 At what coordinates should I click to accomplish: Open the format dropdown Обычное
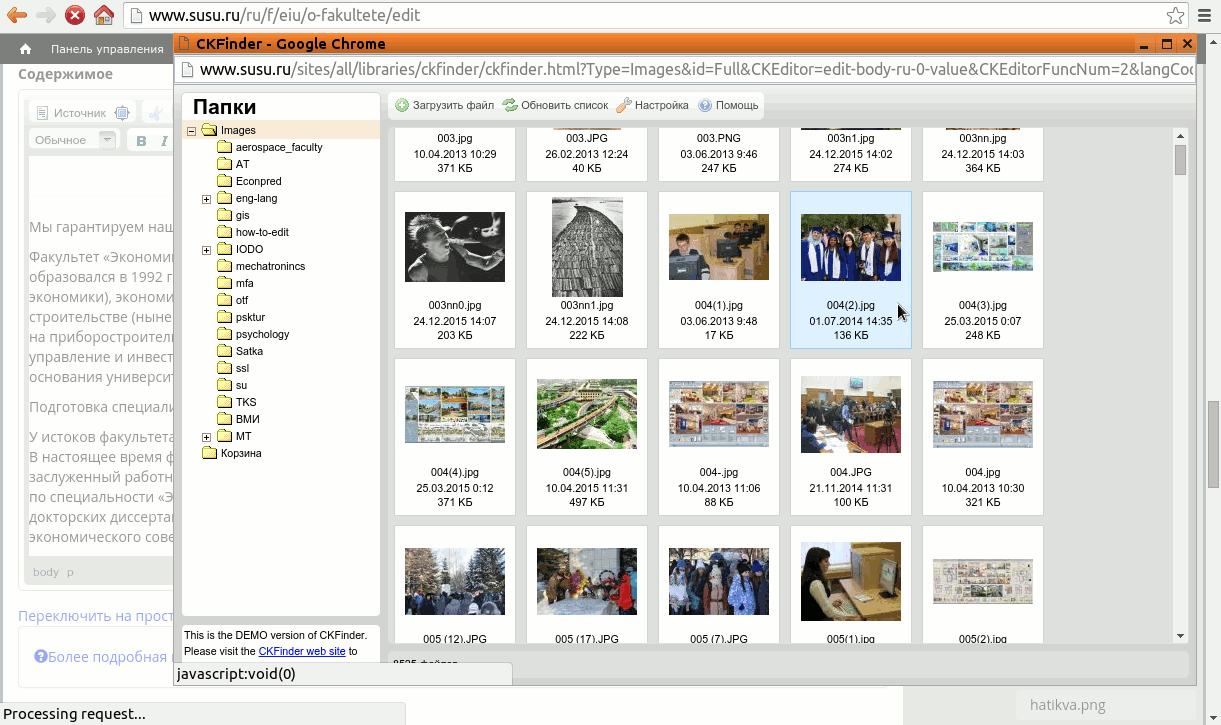pos(74,140)
